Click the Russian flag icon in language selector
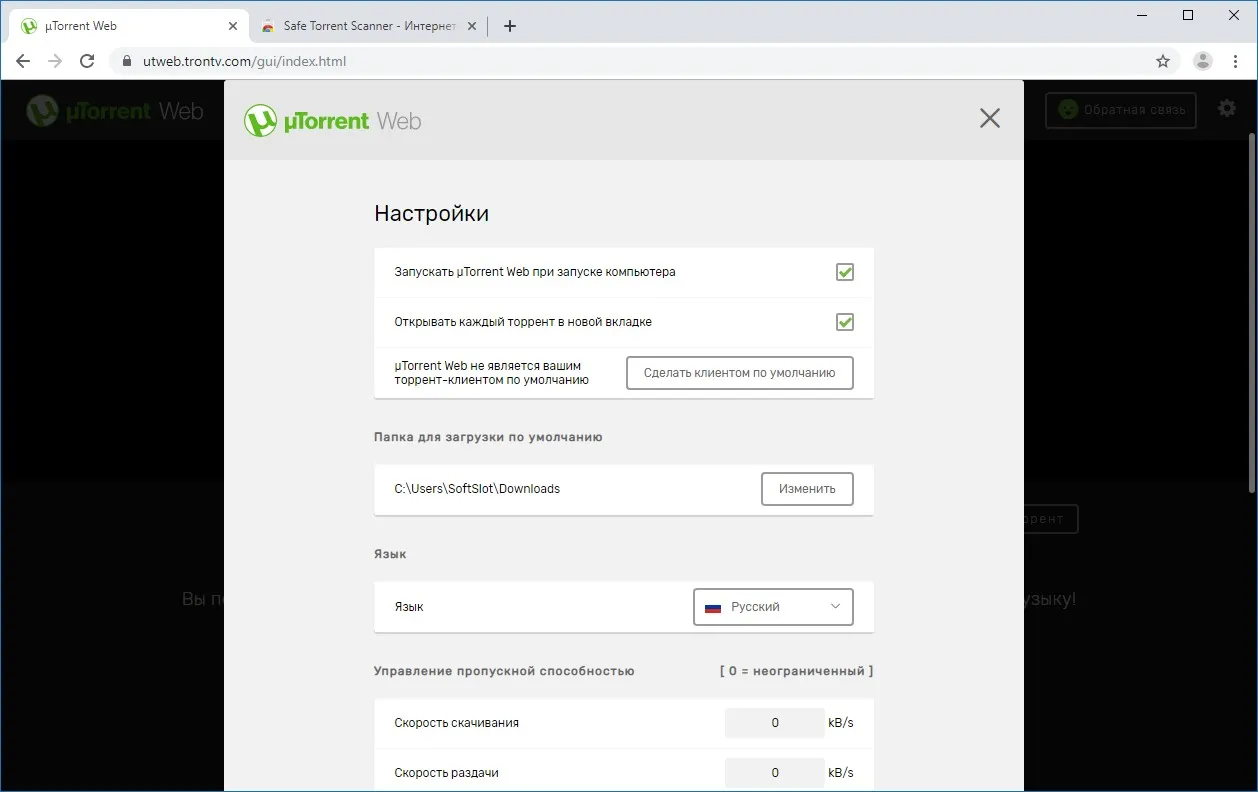The height and width of the screenshot is (792, 1258). [713, 608]
